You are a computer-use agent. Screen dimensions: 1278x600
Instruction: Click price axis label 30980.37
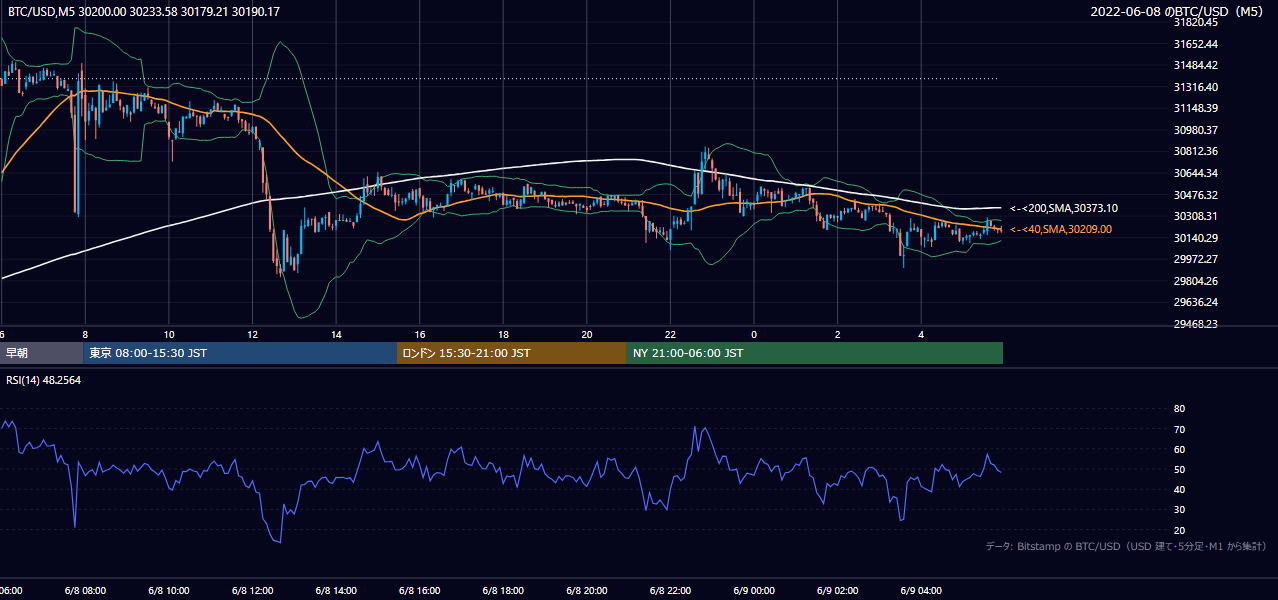(x=1195, y=130)
